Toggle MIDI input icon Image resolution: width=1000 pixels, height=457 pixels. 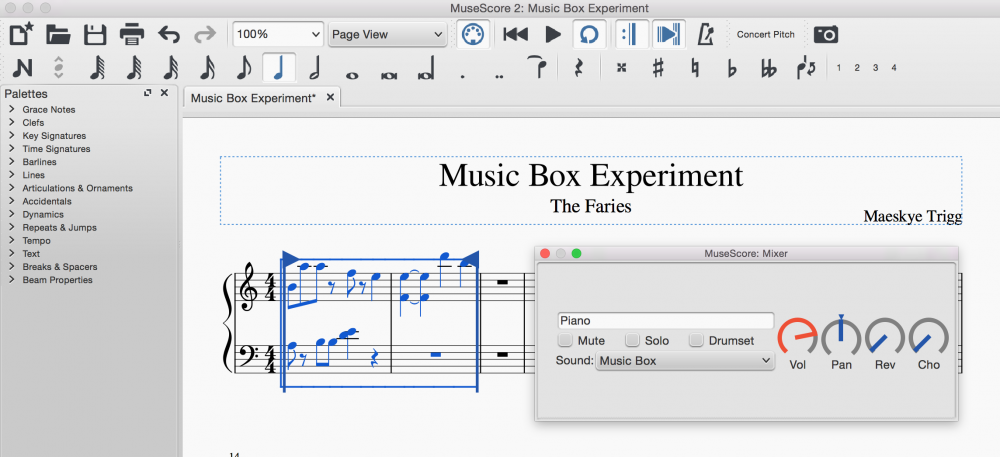click(473, 34)
